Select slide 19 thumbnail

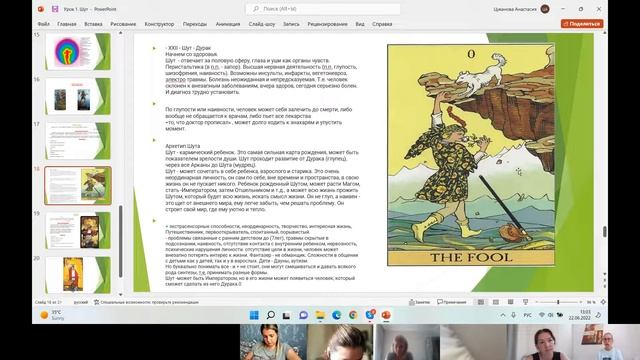coord(78,230)
